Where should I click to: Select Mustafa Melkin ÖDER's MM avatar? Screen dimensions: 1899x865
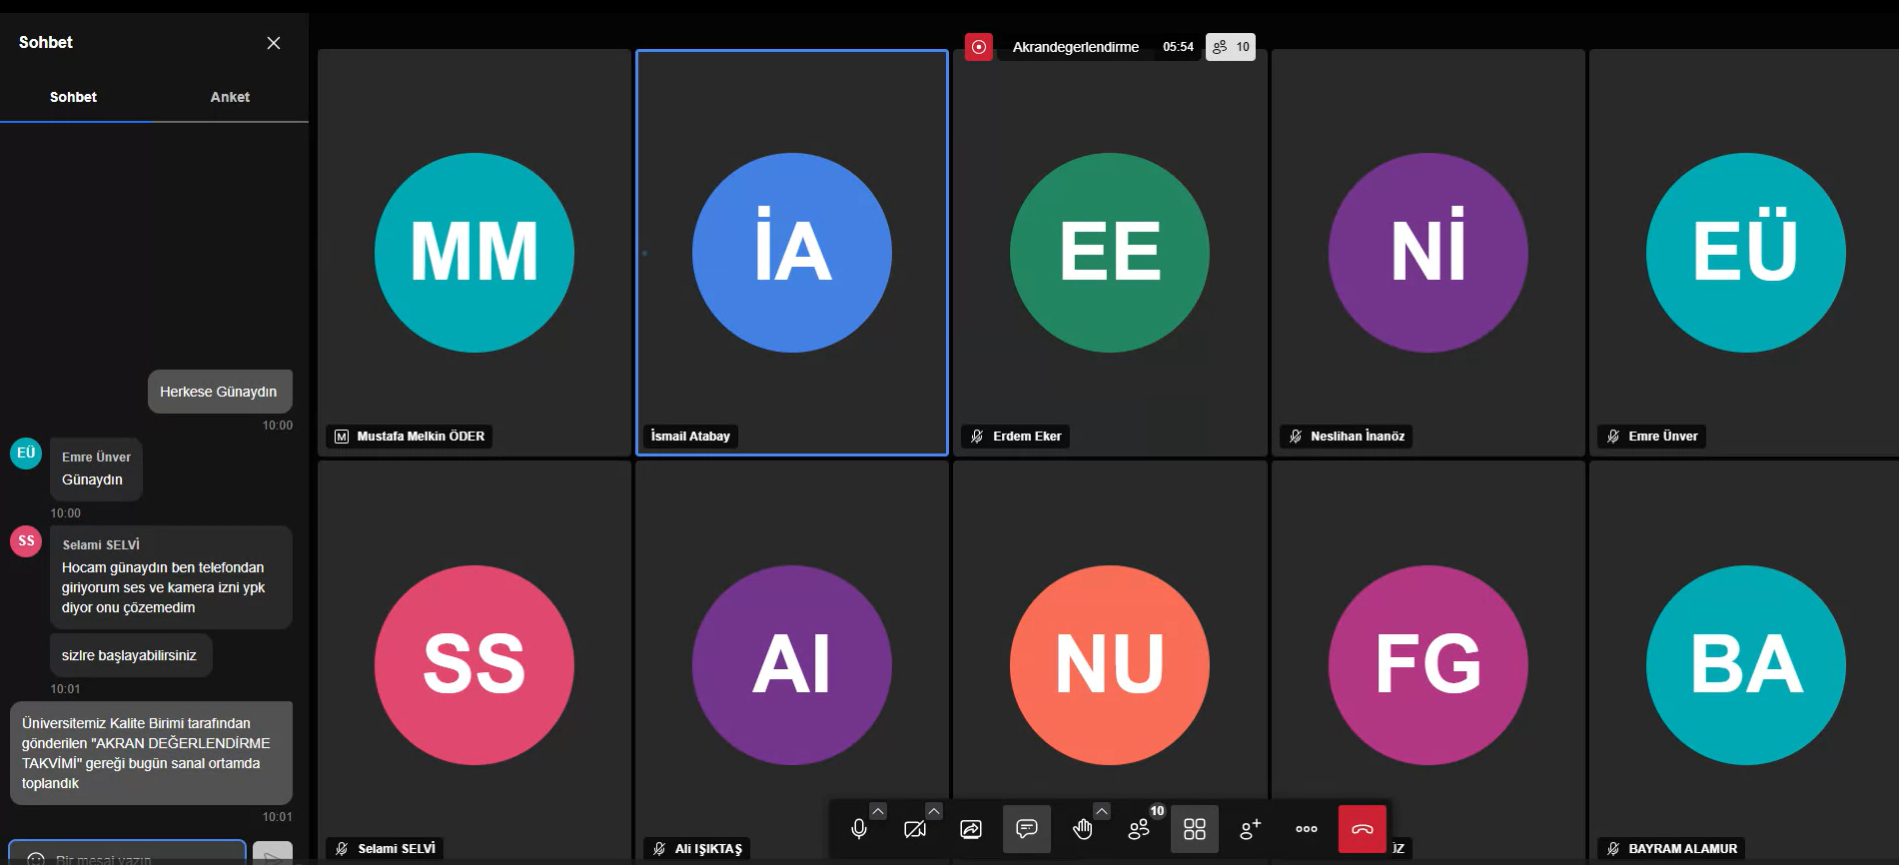pos(474,252)
